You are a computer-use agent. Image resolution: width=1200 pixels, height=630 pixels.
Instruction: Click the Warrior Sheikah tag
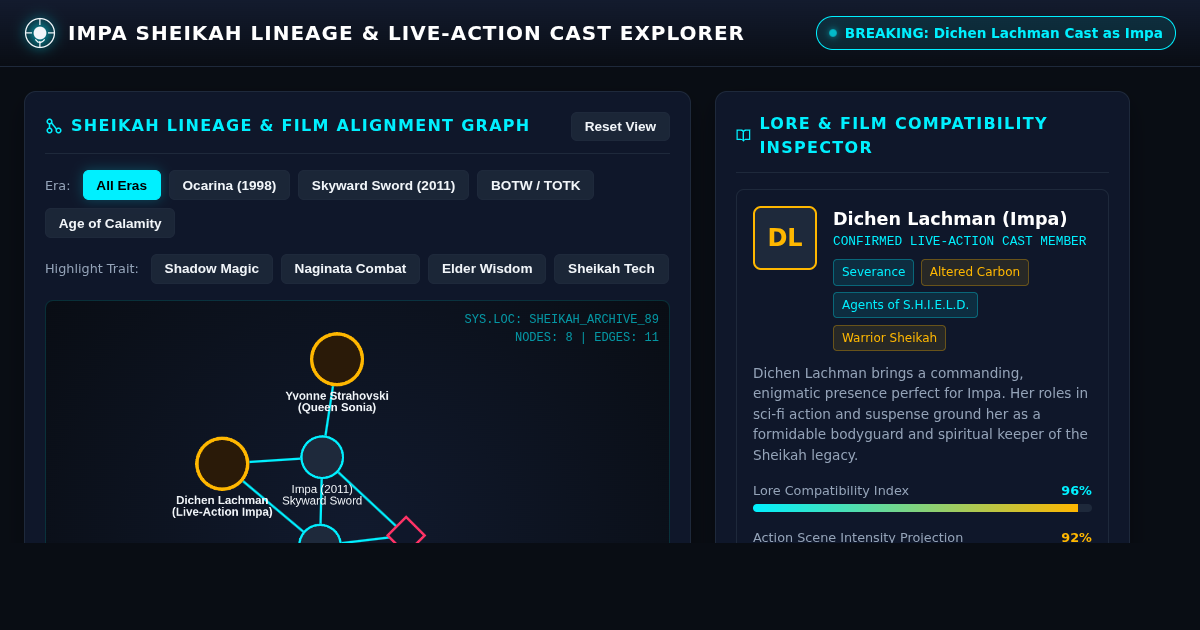tap(889, 338)
